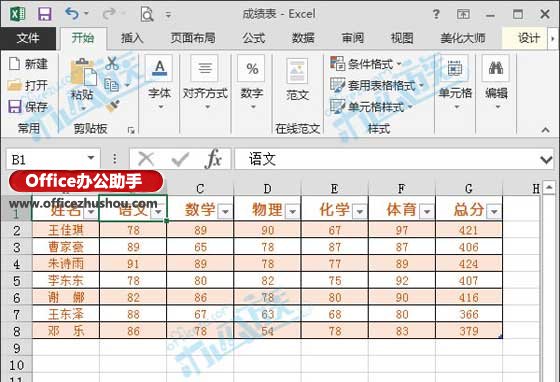This screenshot has width=560, height=382.
Task: Open ribbon display options
Action: point(463,14)
